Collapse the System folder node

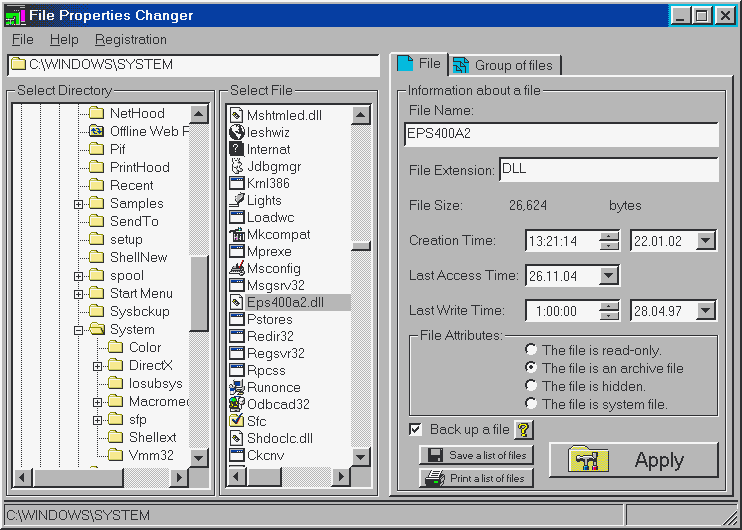79,330
